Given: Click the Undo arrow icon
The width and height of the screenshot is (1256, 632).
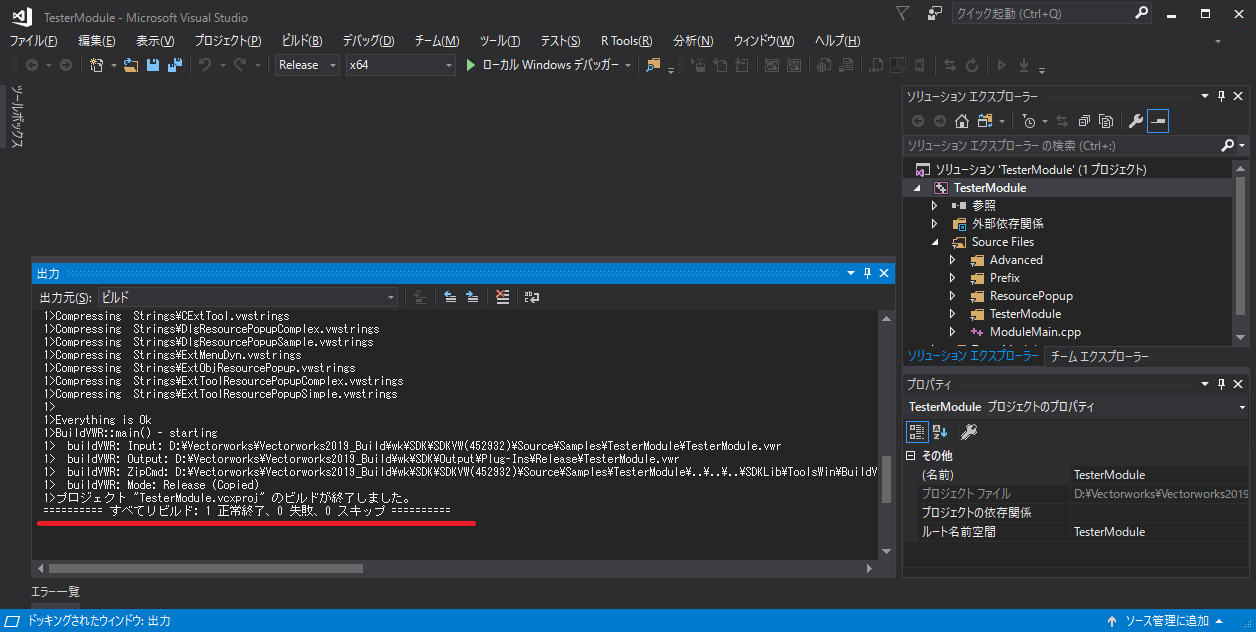Looking at the screenshot, I should (x=204, y=65).
